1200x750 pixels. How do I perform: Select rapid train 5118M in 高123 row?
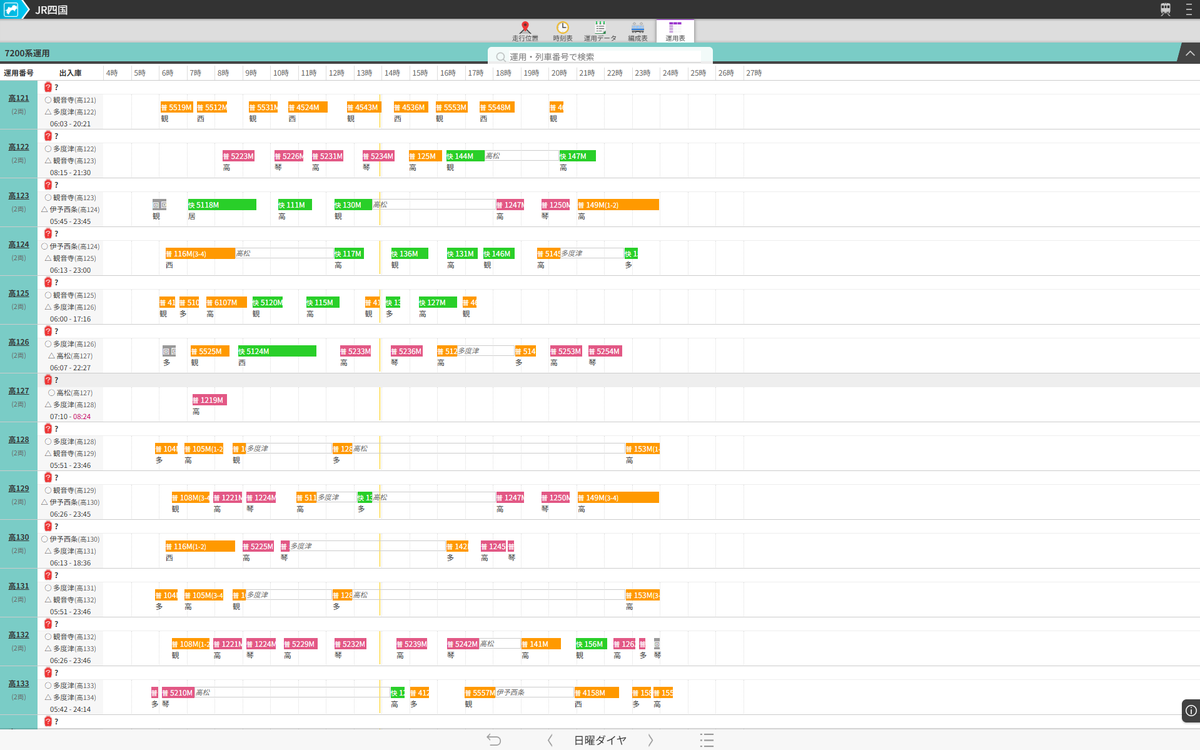click(222, 205)
